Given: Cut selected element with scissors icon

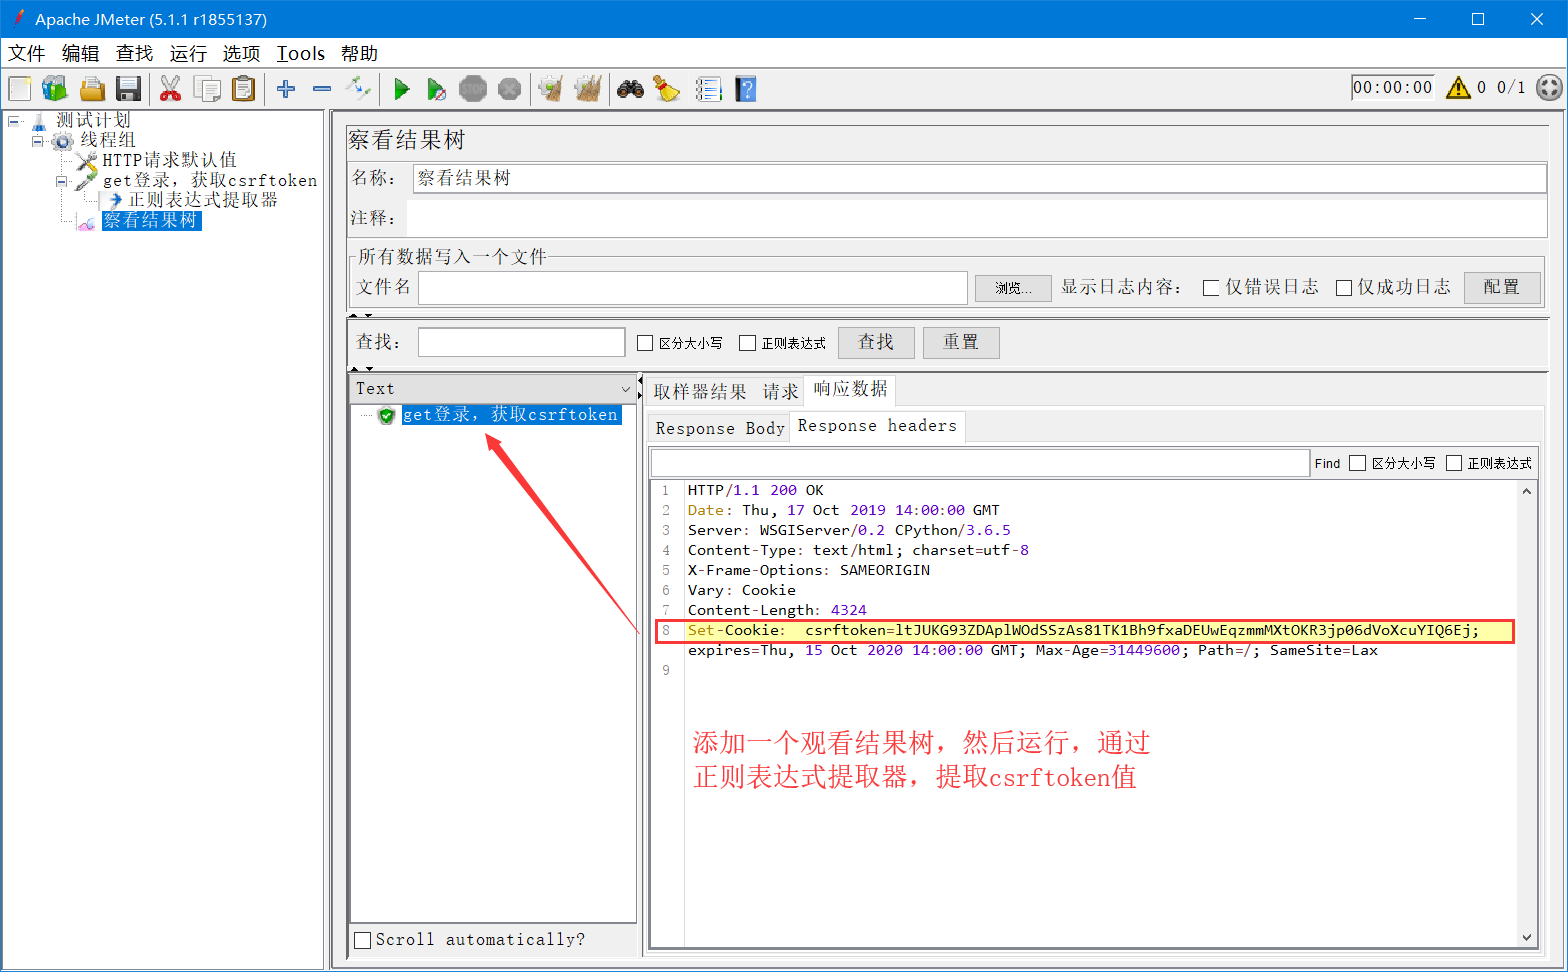Looking at the screenshot, I should coord(171,89).
